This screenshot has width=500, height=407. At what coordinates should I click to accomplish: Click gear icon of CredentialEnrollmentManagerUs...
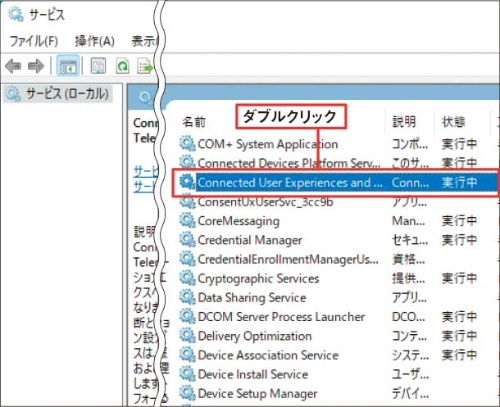click(x=187, y=259)
